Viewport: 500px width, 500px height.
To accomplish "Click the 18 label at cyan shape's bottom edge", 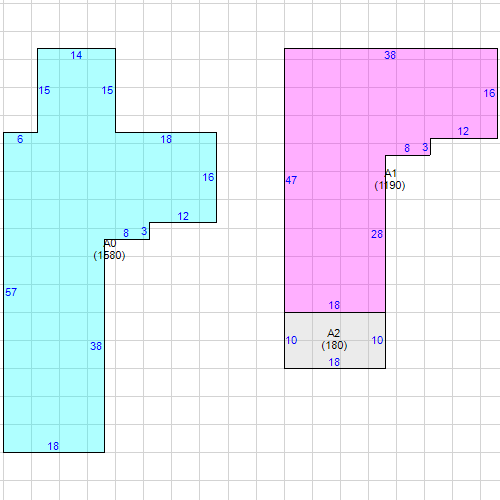I will coord(53,446).
